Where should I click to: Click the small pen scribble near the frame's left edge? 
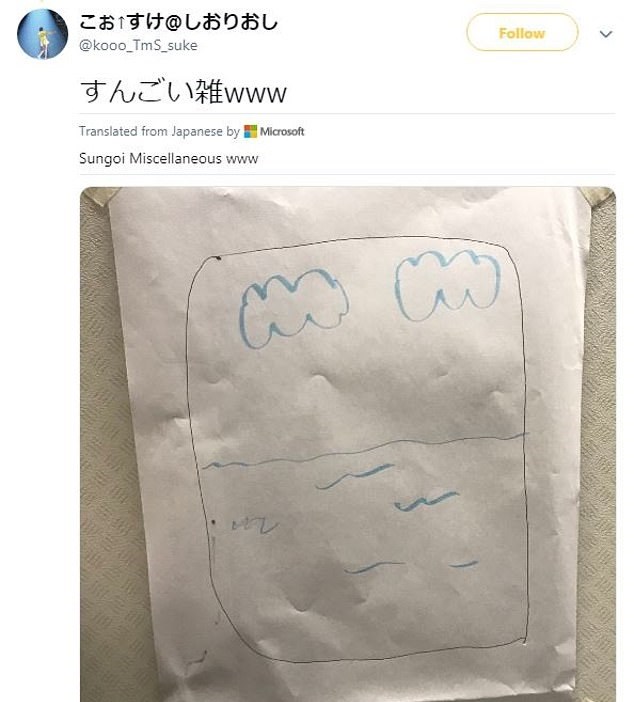(x=254, y=525)
